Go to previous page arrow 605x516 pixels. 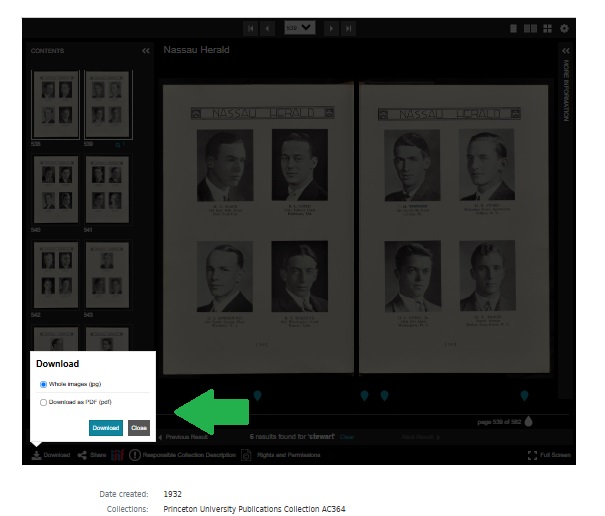tap(267, 29)
